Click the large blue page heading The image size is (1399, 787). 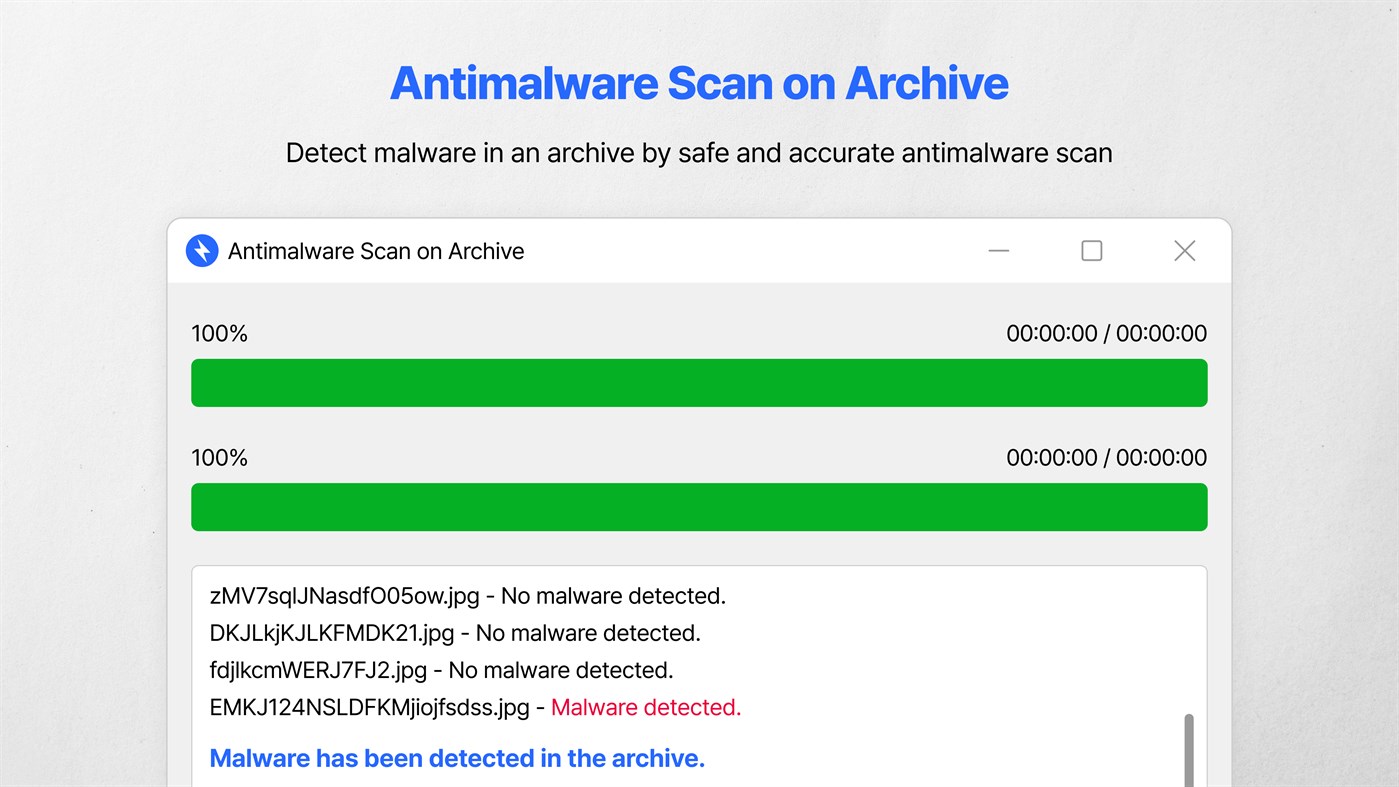pos(699,83)
